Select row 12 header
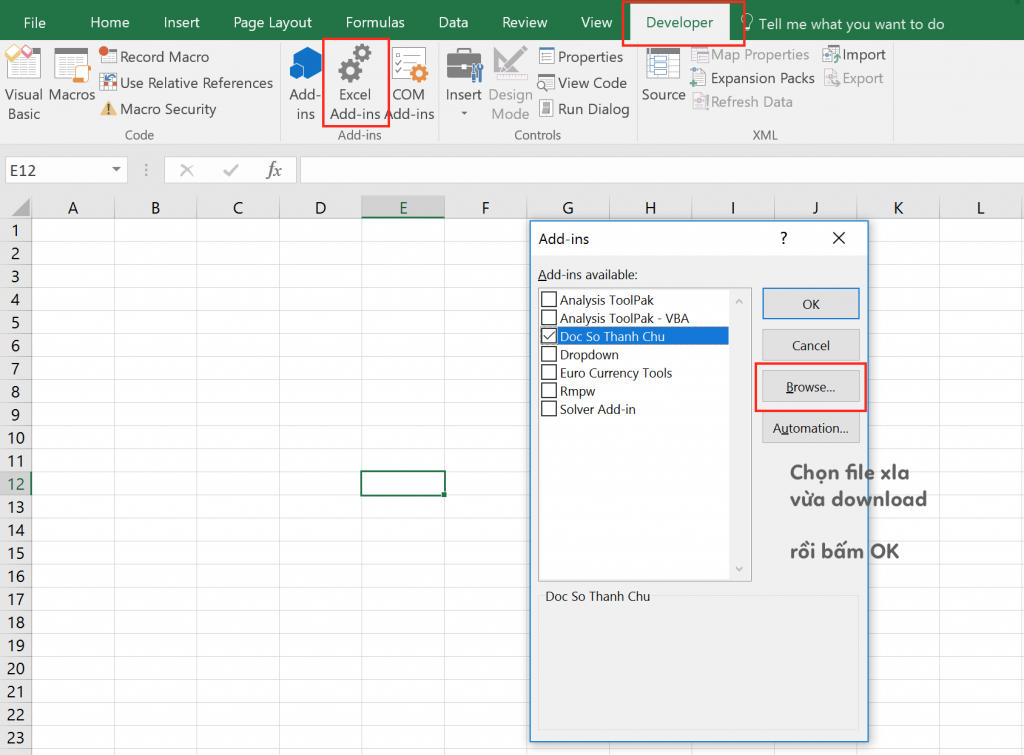This screenshot has height=755, width=1024. click(x=16, y=484)
